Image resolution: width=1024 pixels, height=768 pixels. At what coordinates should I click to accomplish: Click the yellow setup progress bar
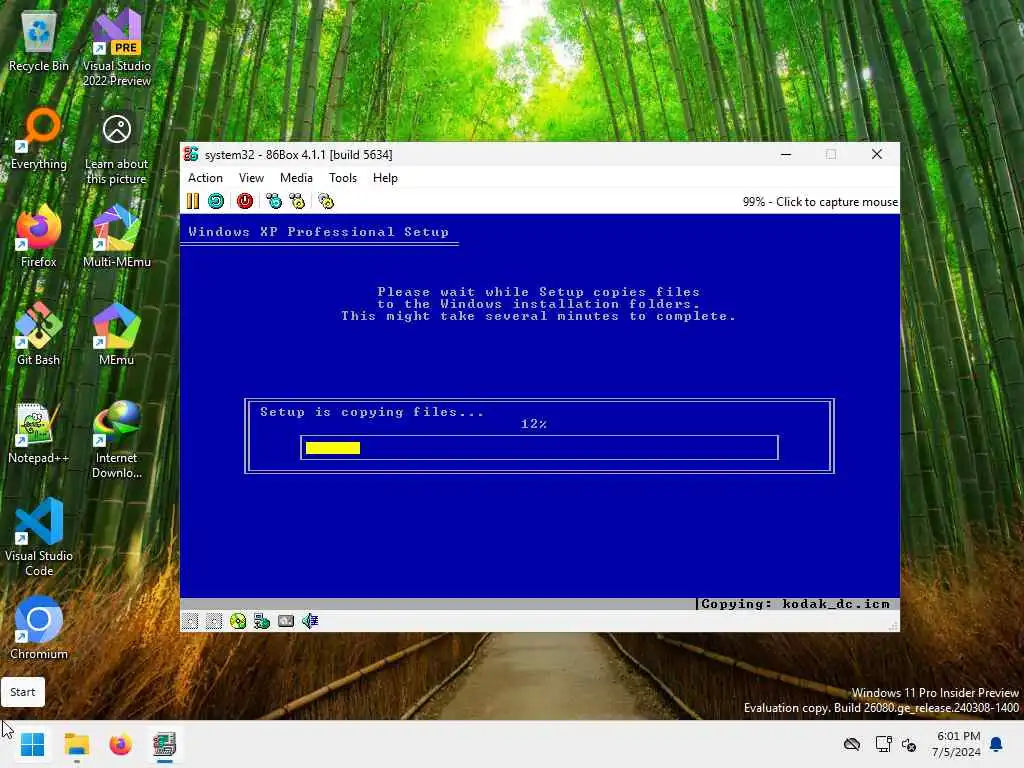pos(333,448)
